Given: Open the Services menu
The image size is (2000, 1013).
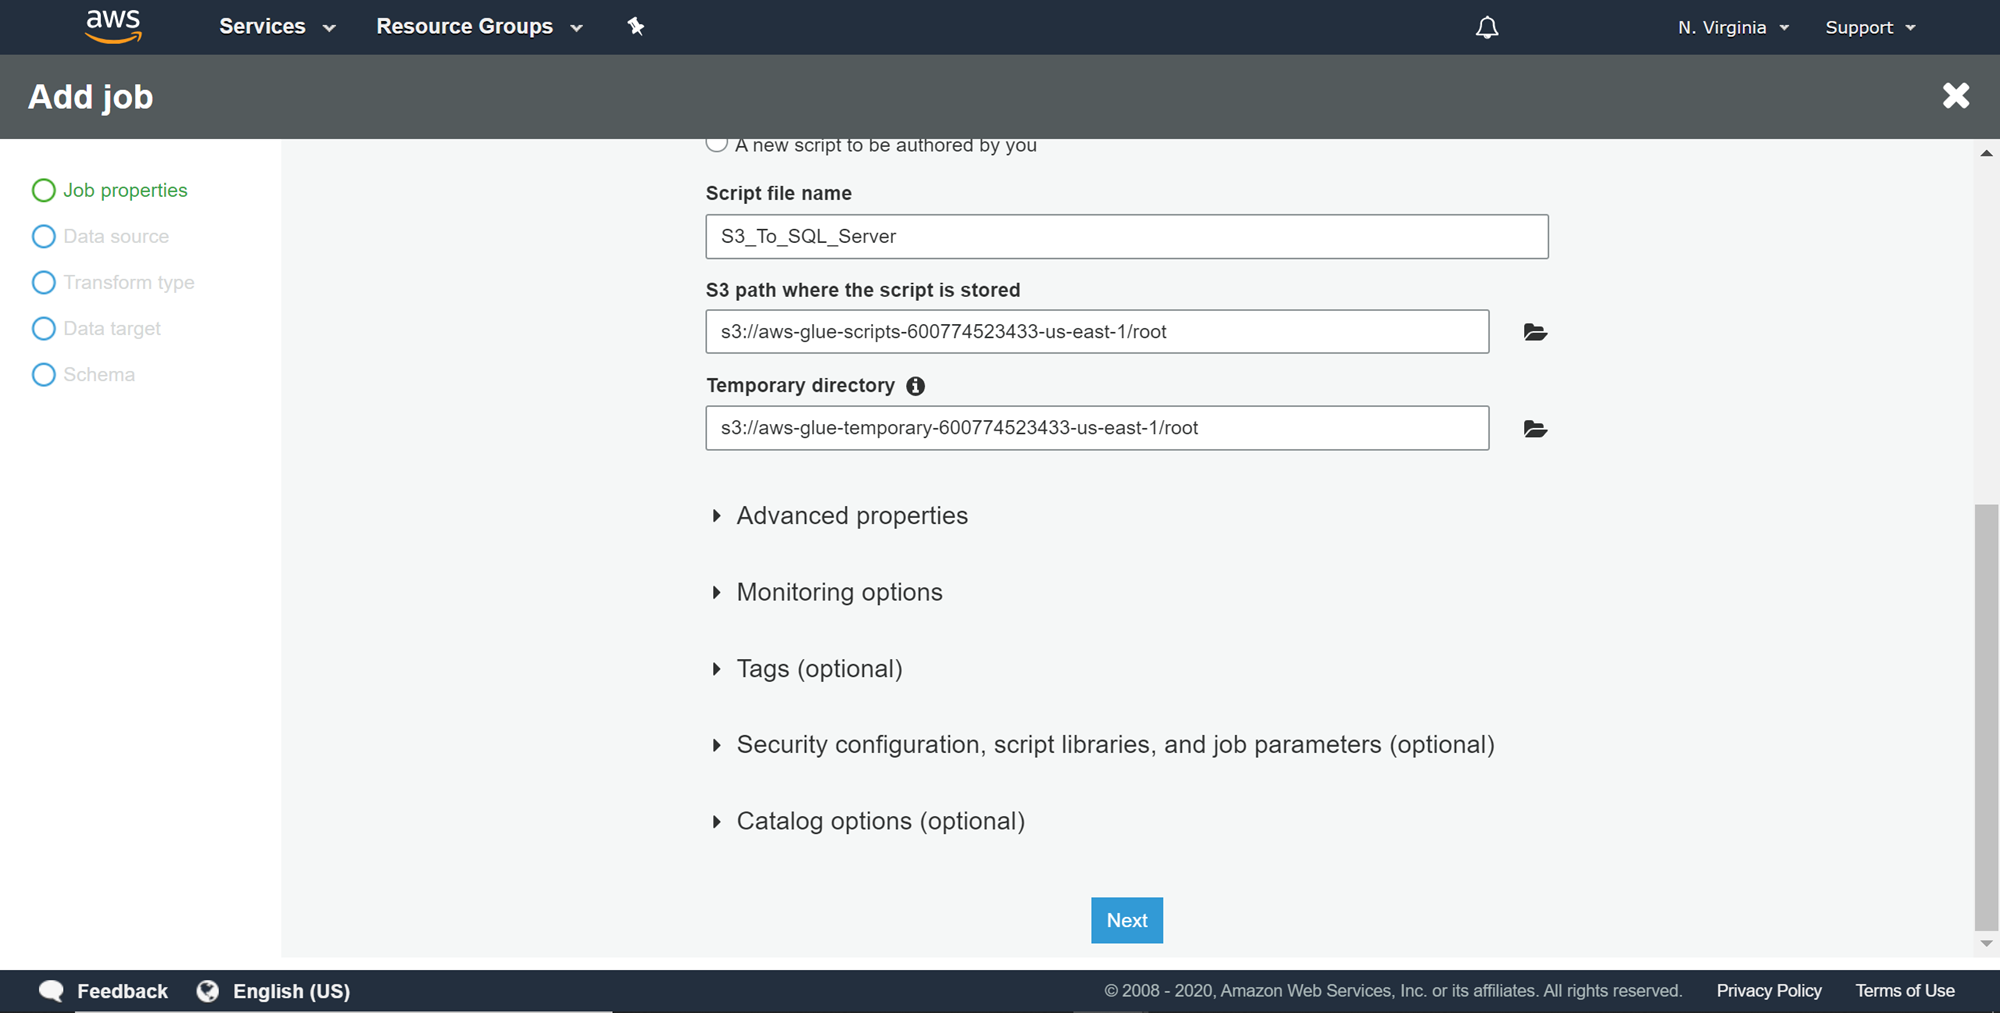Looking at the screenshot, I should tap(277, 27).
